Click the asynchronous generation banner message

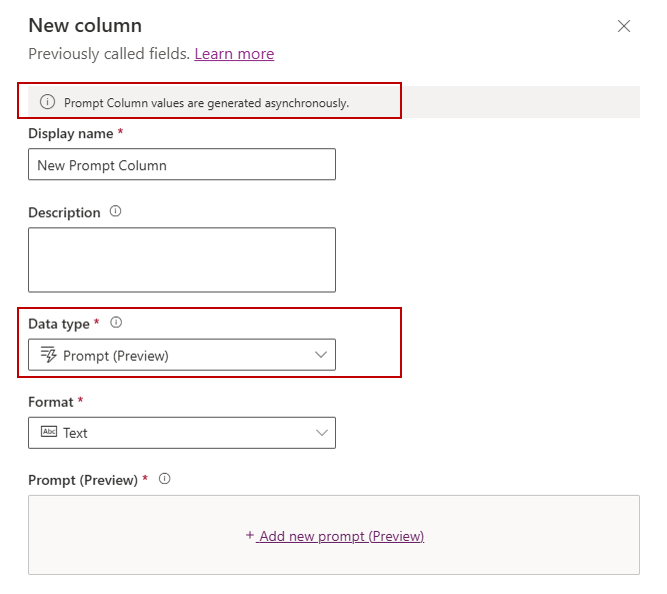pyautogui.click(x=206, y=103)
